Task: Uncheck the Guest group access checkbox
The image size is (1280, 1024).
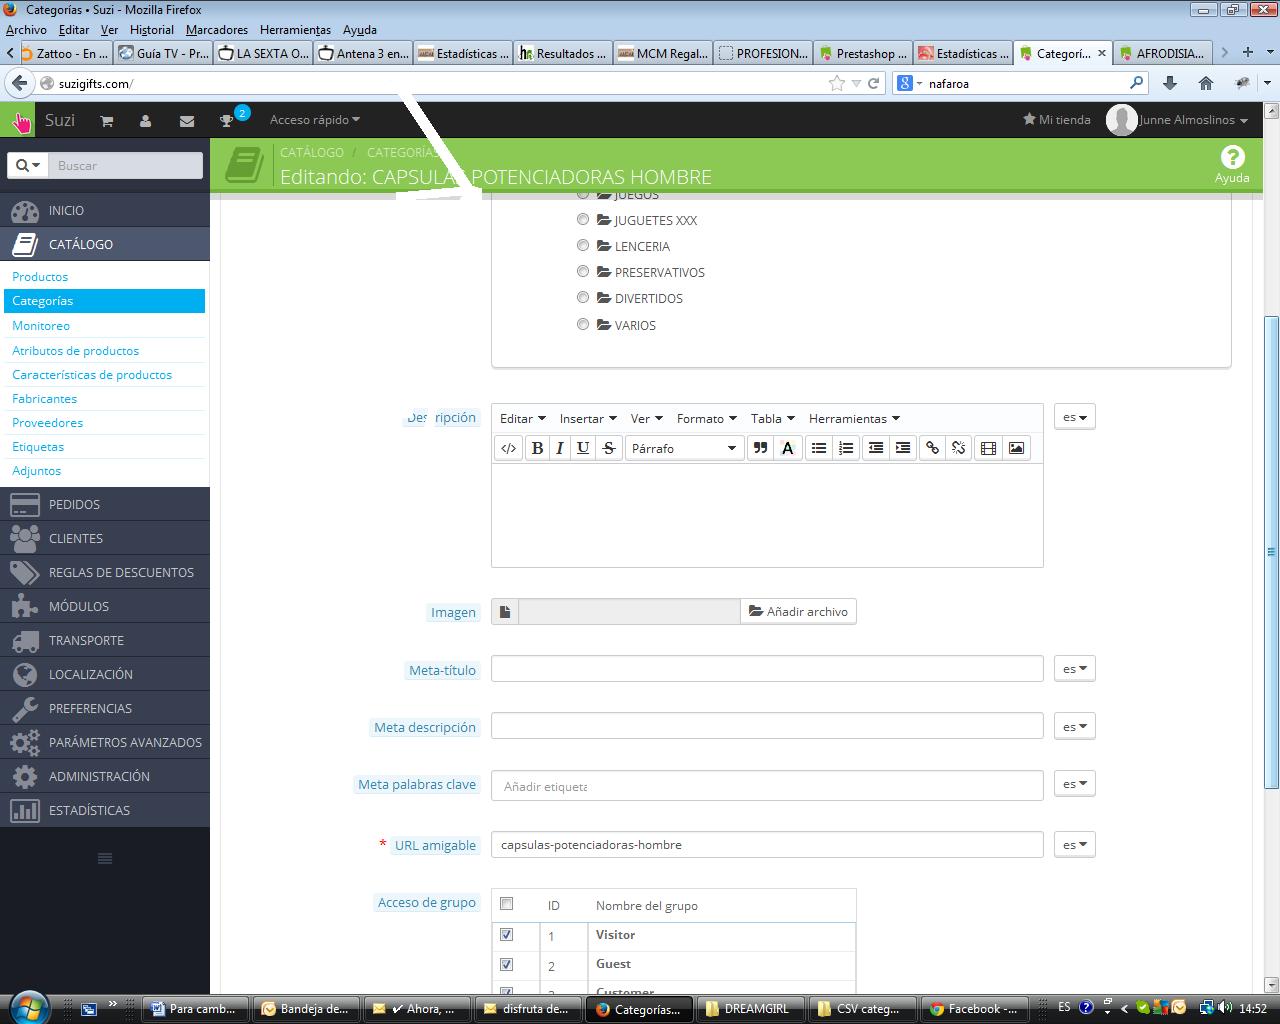Action: (506, 965)
